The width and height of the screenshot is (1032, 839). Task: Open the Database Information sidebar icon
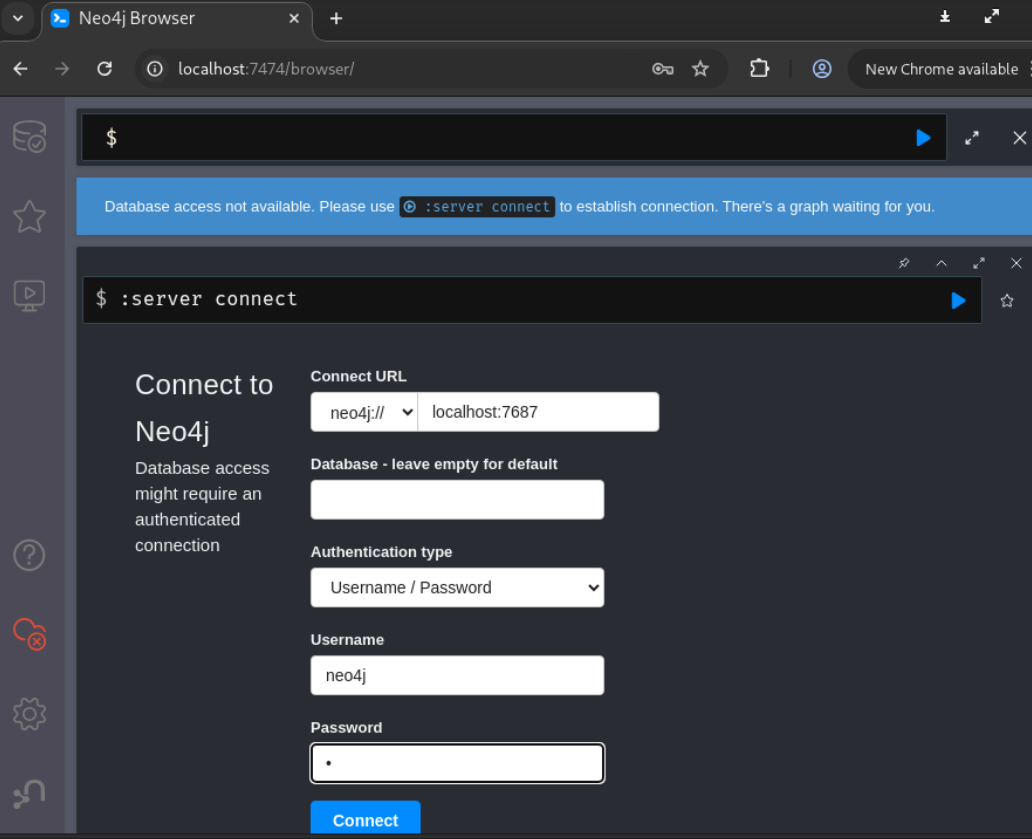[30, 136]
